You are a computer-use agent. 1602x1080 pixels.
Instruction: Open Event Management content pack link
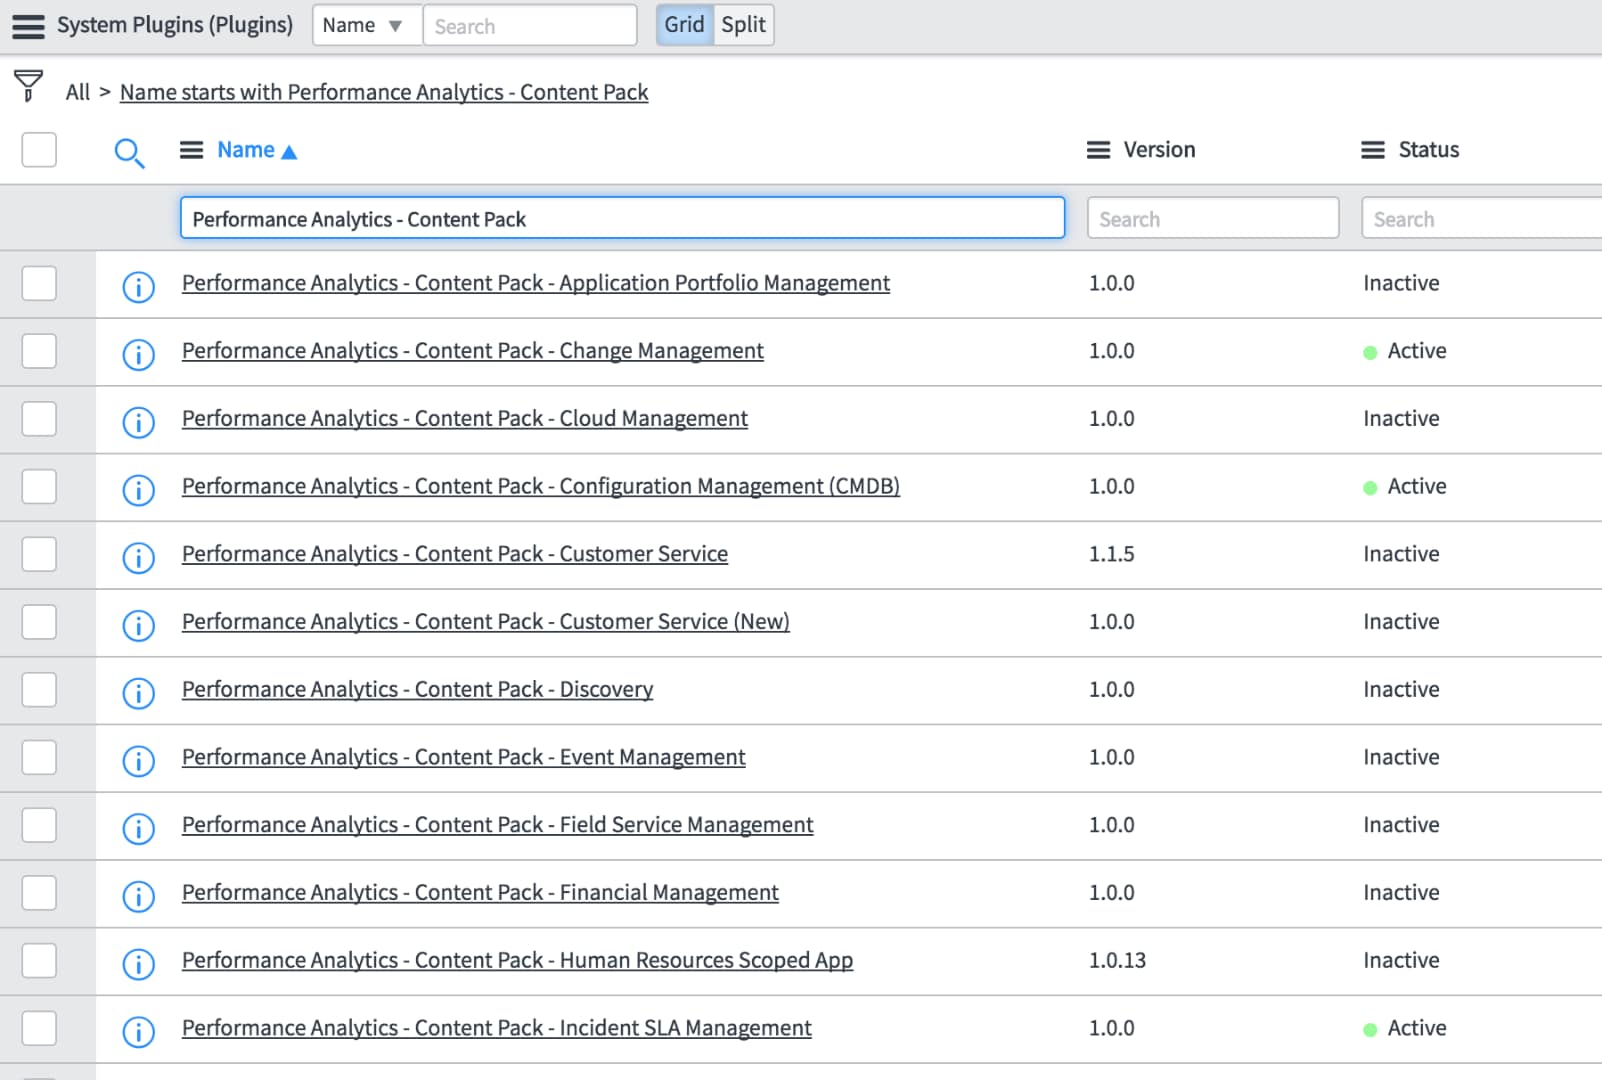[464, 757]
